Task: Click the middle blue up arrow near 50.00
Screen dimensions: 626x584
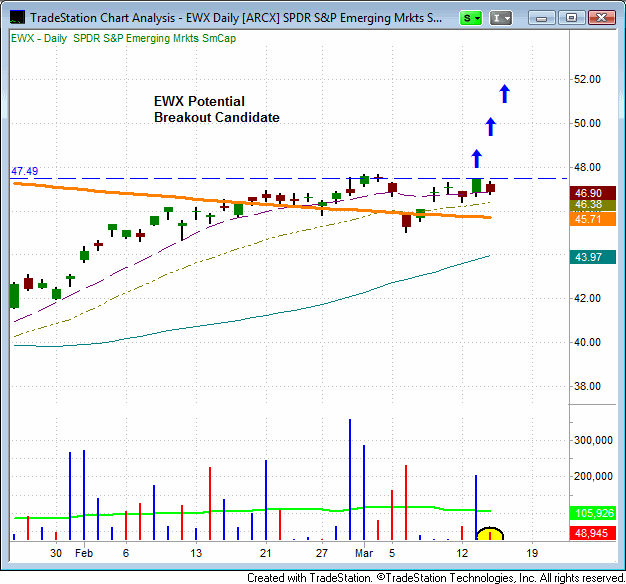Action: [x=490, y=126]
